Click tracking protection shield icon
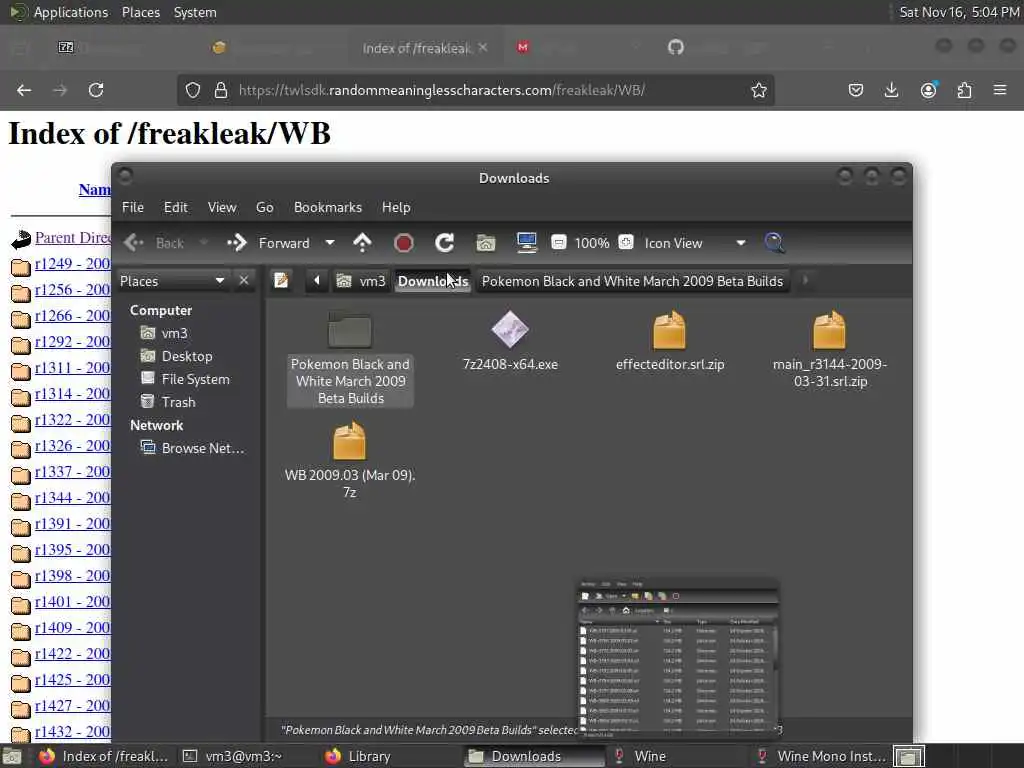This screenshot has height=768, width=1024. 193,90
